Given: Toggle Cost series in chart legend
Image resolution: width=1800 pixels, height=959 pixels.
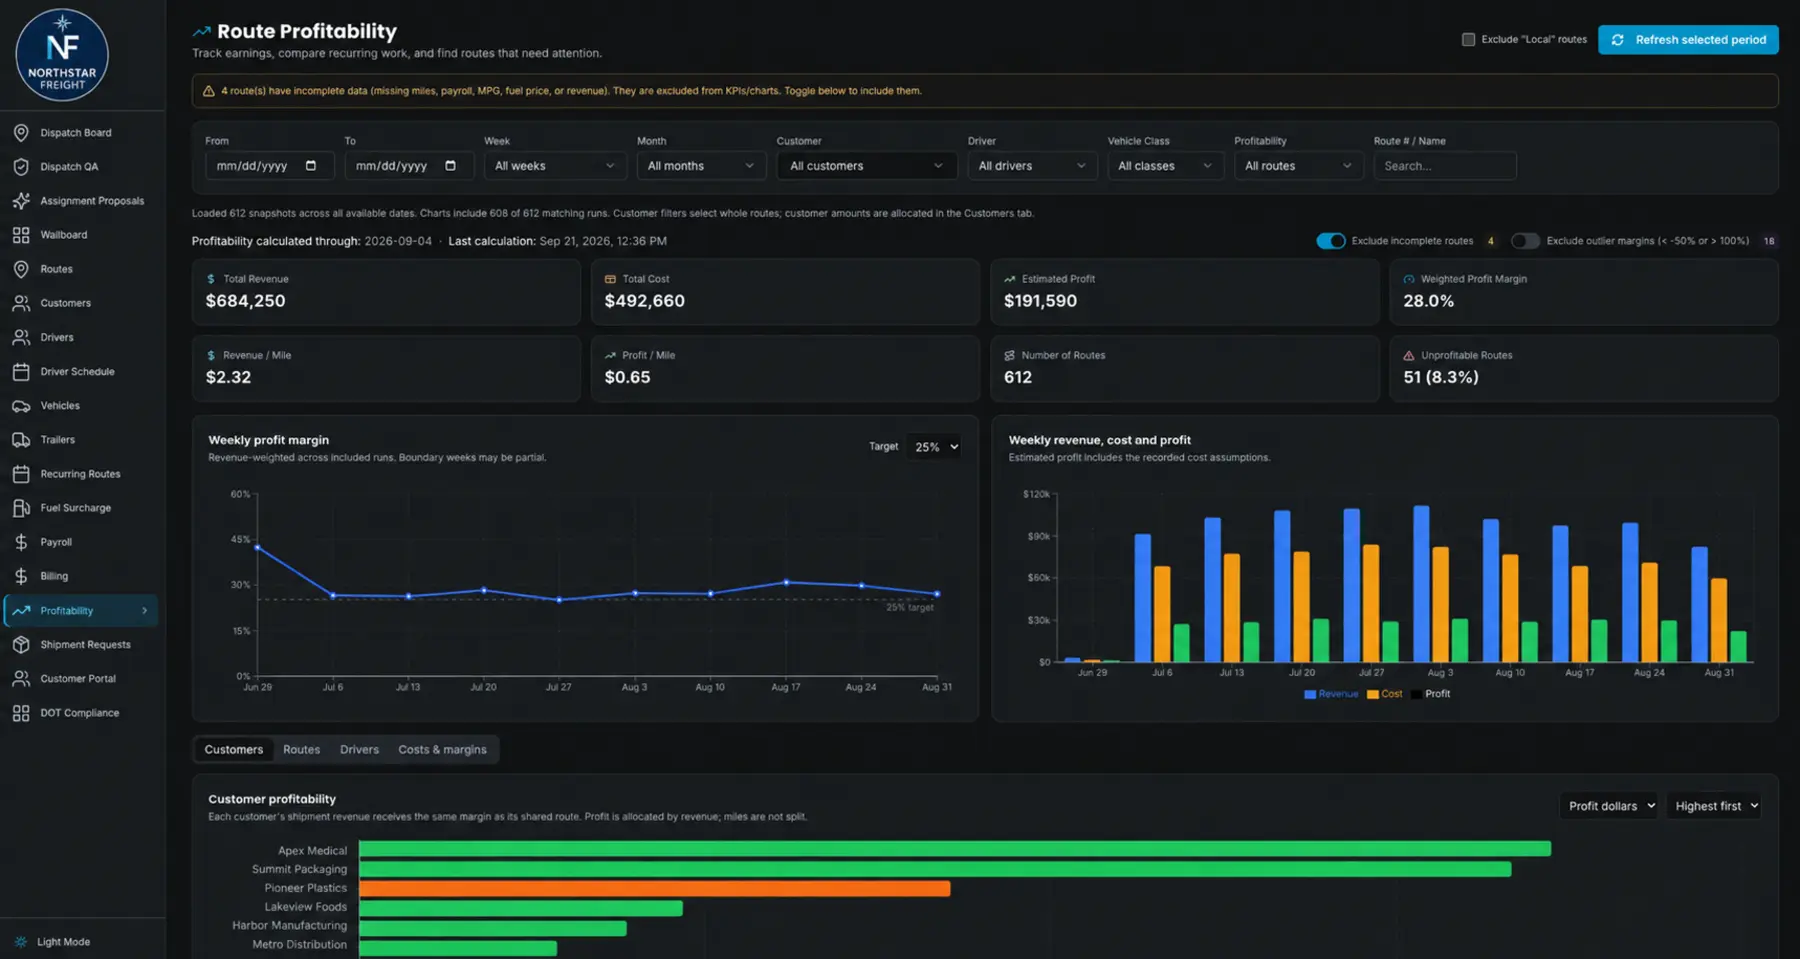Looking at the screenshot, I should tap(1385, 694).
